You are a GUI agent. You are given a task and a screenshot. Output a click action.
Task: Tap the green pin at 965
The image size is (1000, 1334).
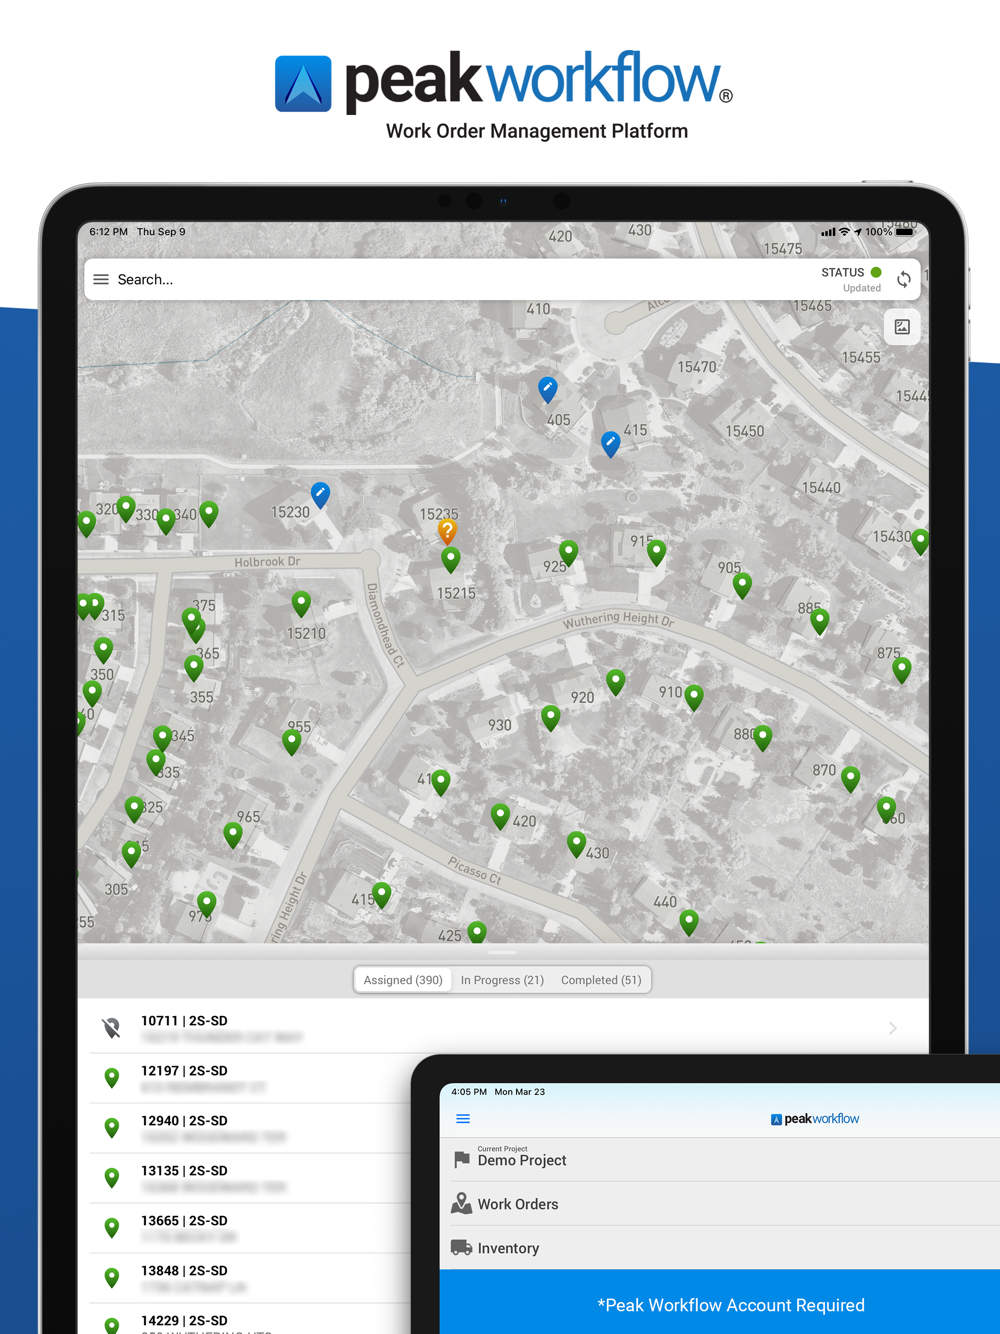pos(233,834)
